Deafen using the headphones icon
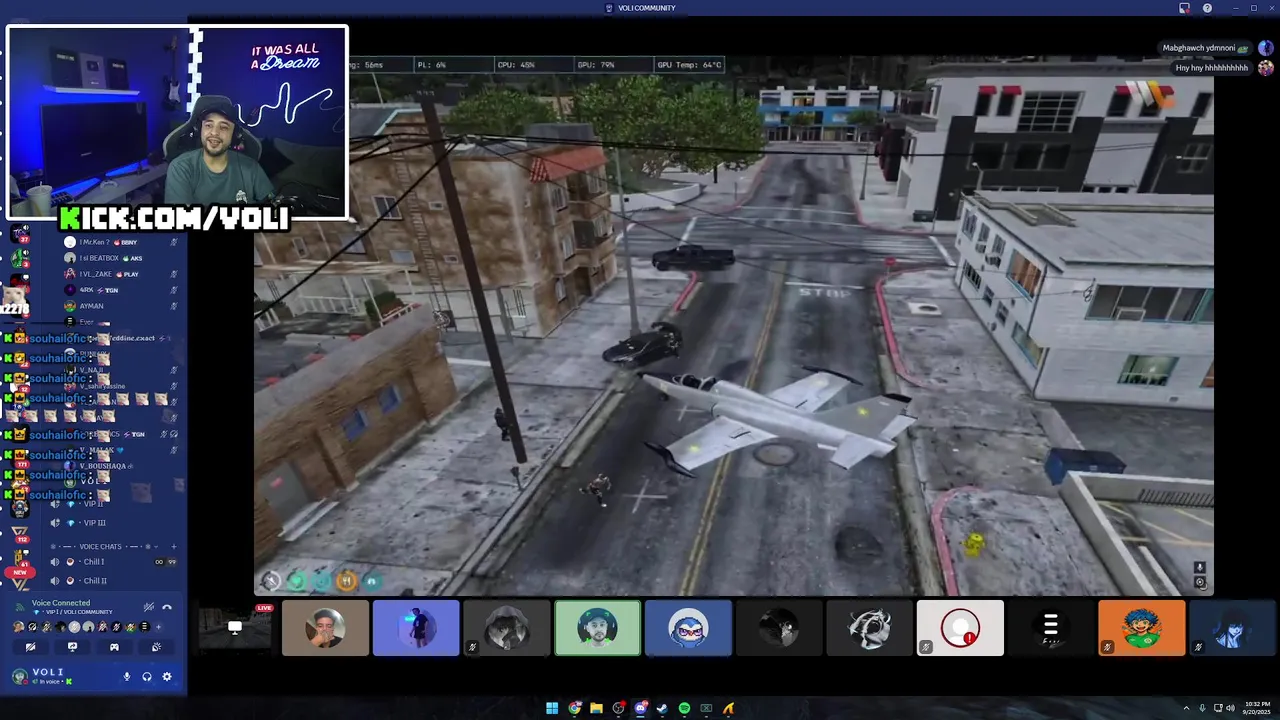Image resolution: width=1280 pixels, height=720 pixels. tap(147, 677)
